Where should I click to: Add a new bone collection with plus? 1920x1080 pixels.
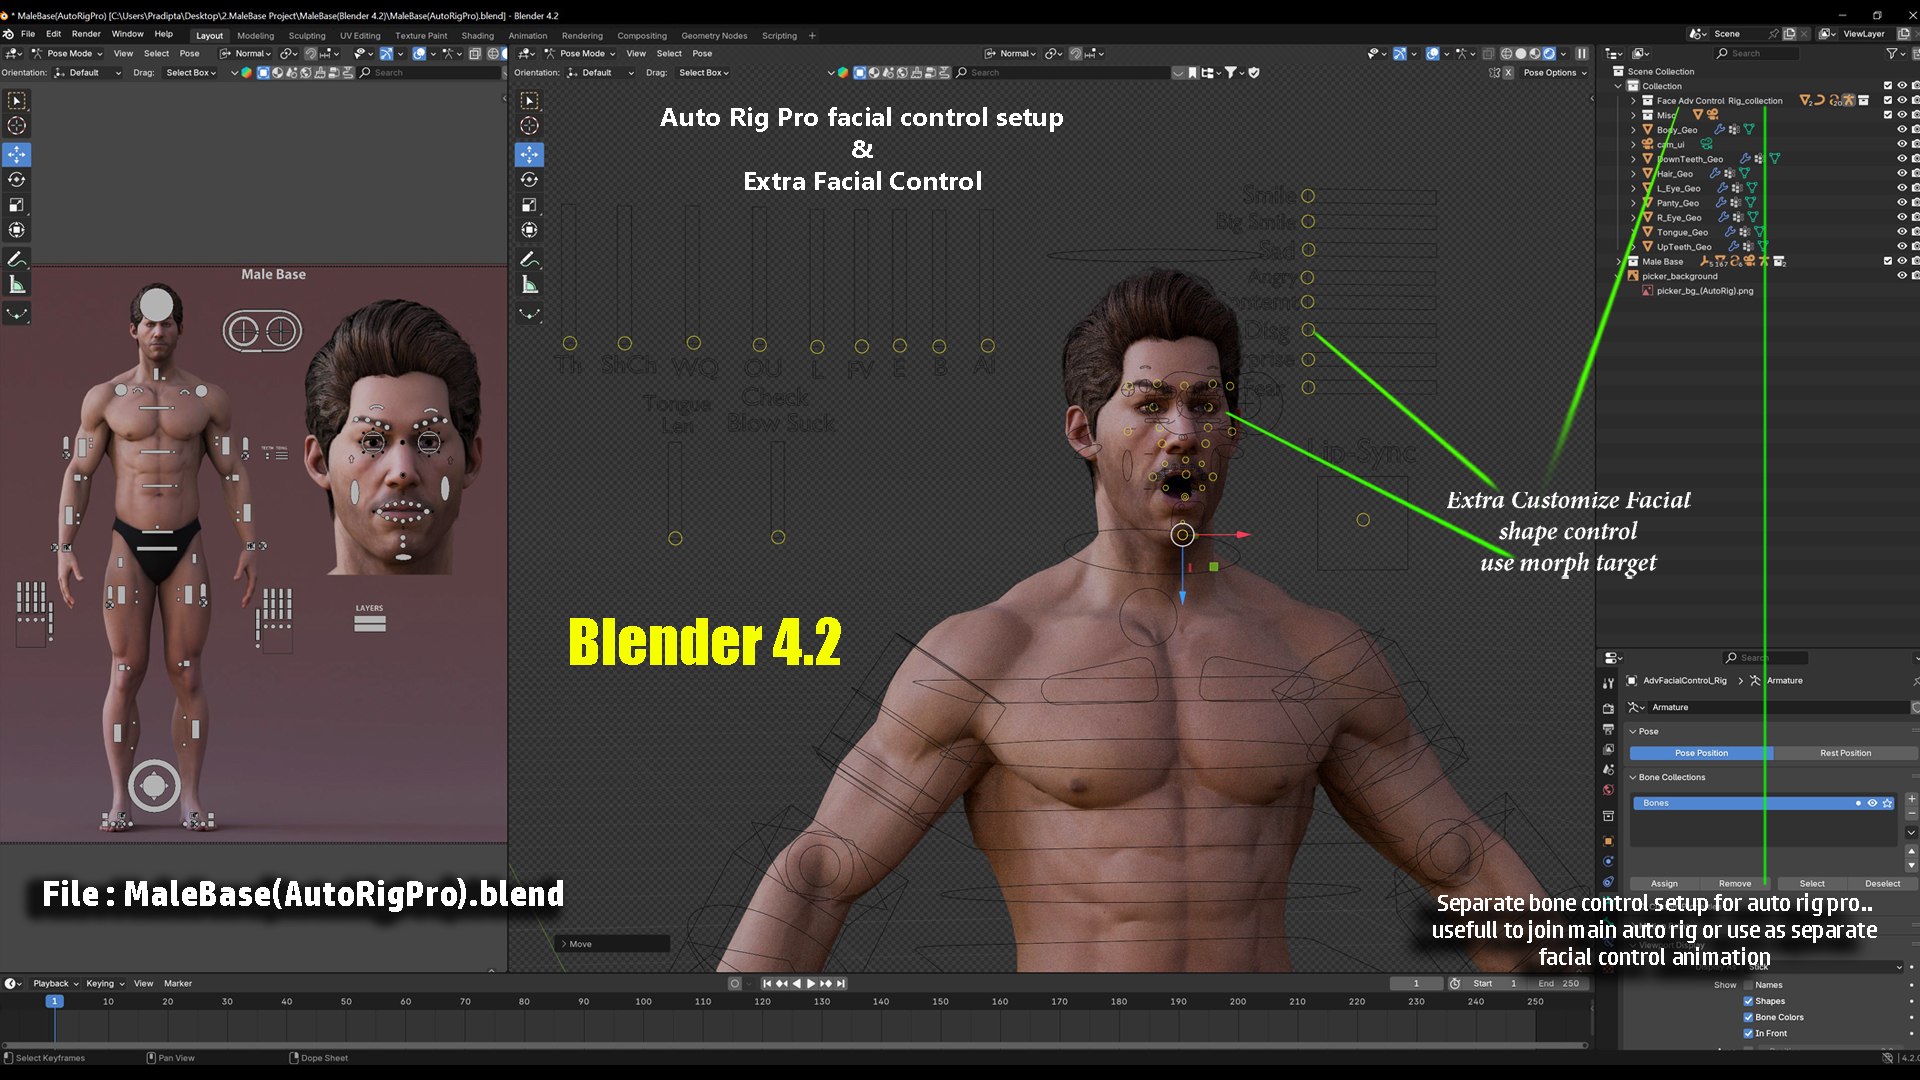pos(1911,799)
